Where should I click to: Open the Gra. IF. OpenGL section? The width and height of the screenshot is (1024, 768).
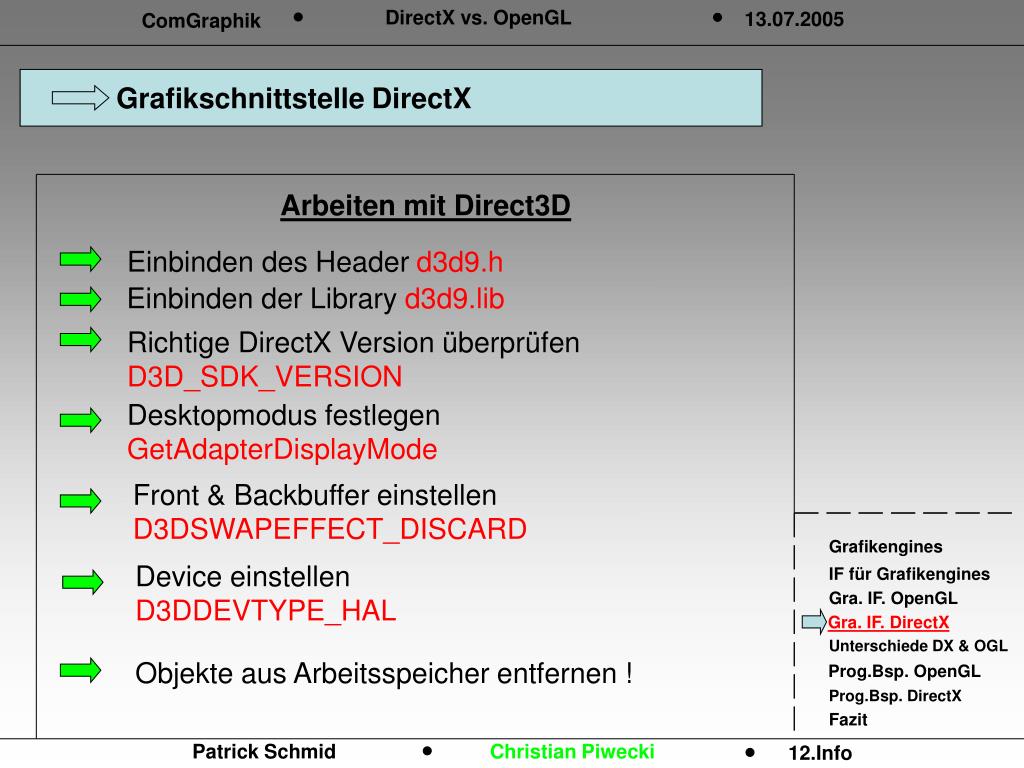coord(893,598)
